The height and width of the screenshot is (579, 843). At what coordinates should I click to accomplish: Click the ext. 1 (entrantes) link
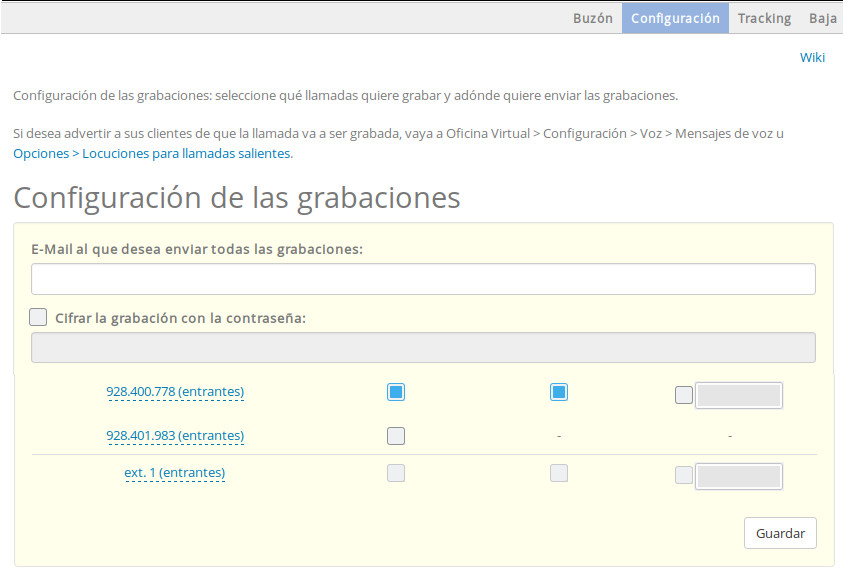(x=175, y=473)
